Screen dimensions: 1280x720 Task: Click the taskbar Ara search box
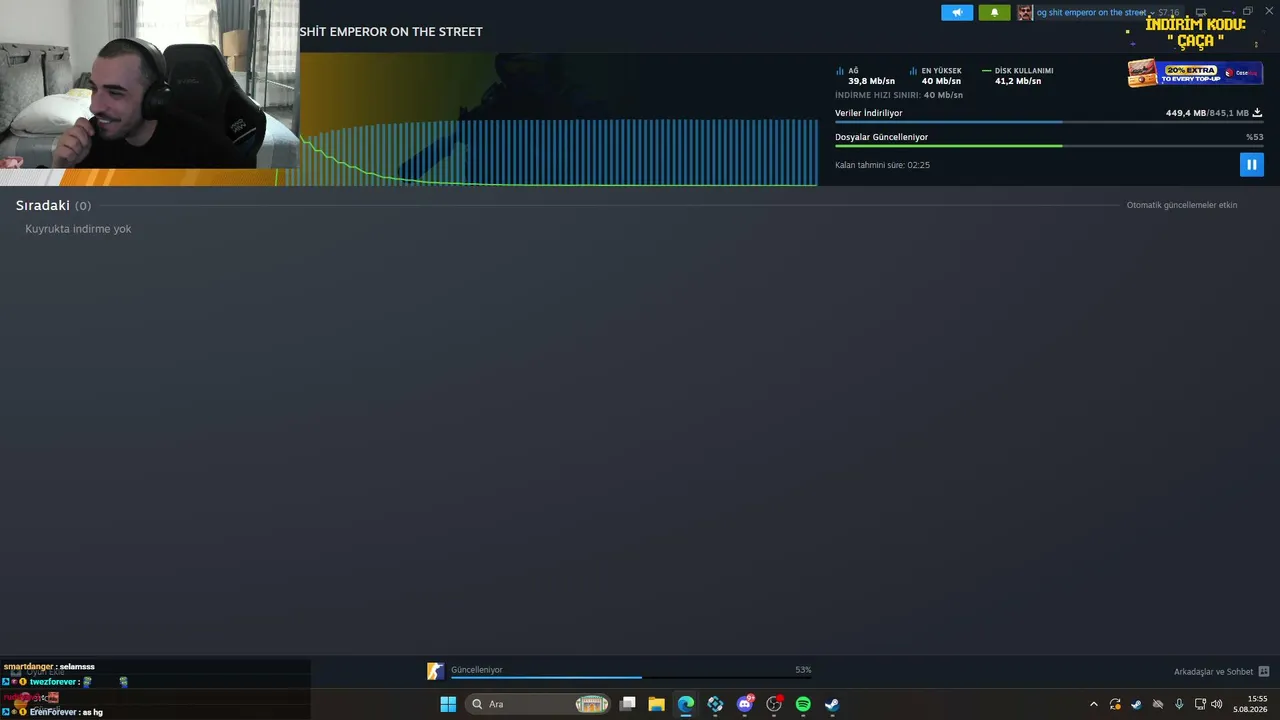(x=539, y=704)
